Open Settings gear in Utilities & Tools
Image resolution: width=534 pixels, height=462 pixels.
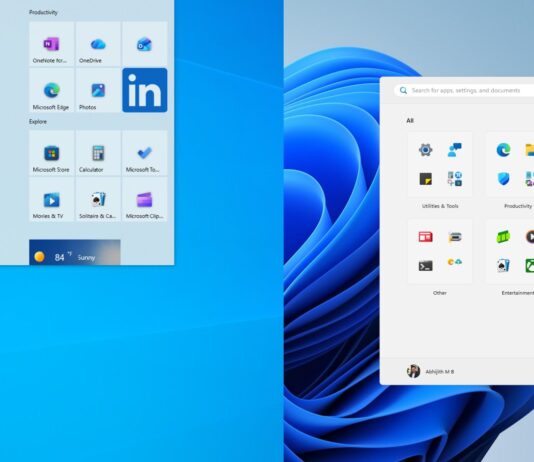[425, 150]
